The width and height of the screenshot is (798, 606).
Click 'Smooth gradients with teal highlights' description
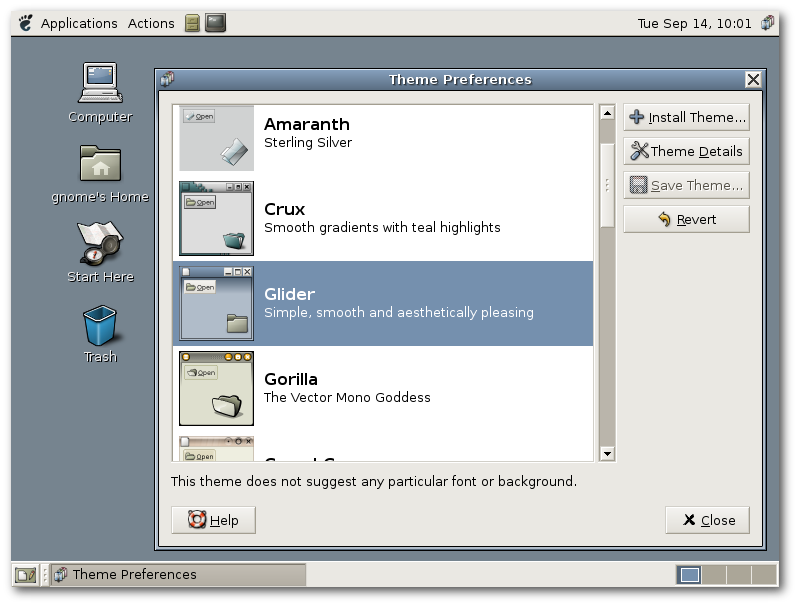pyautogui.click(x=382, y=227)
